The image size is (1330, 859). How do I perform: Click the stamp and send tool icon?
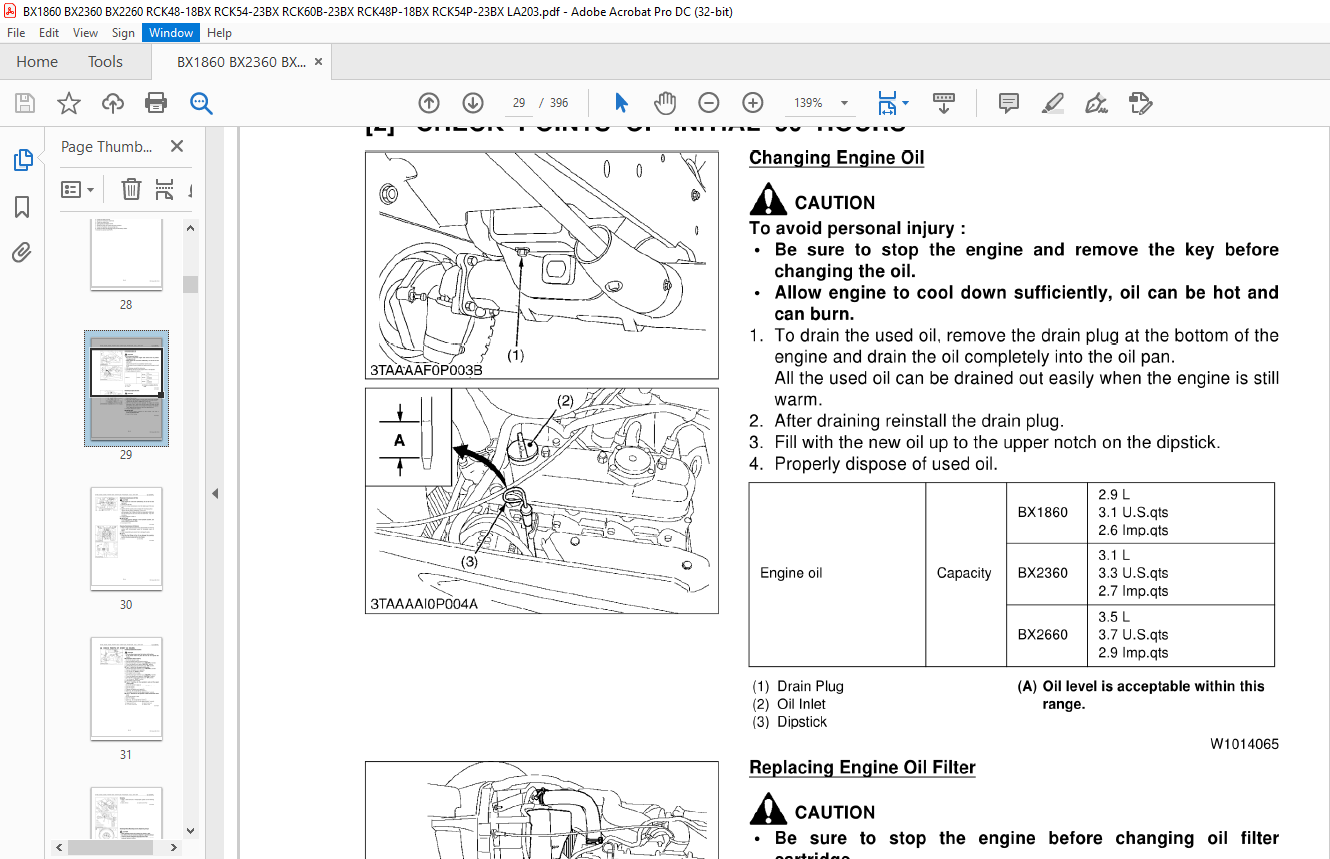point(1141,103)
